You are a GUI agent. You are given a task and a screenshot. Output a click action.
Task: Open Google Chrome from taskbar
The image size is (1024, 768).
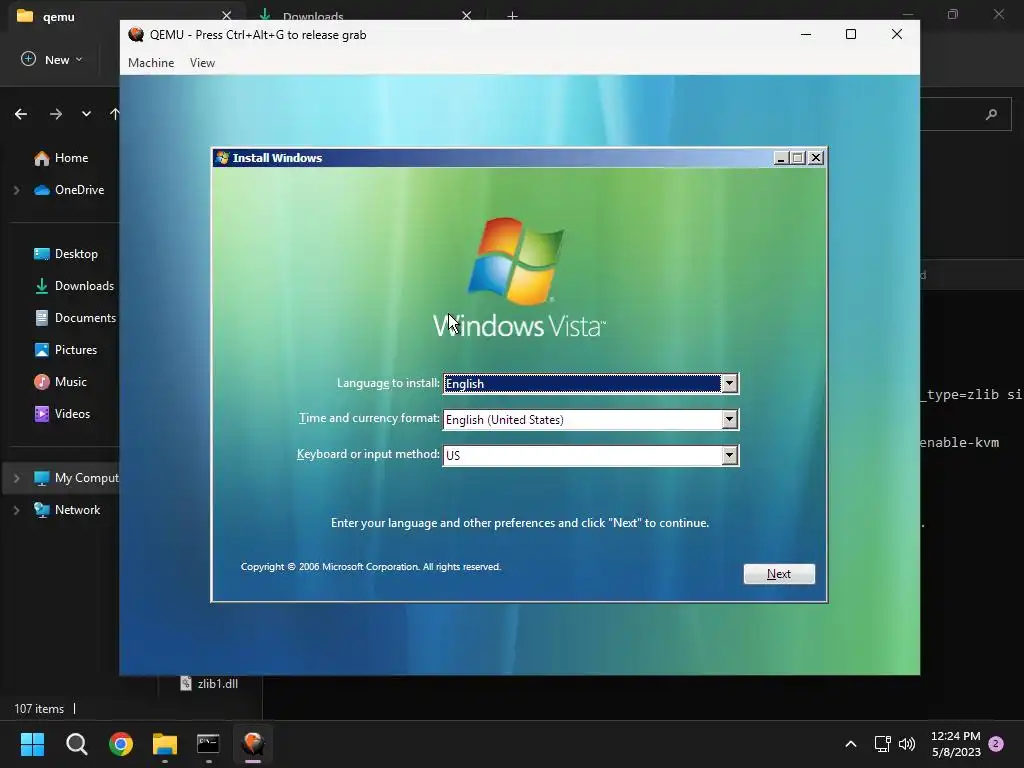click(x=121, y=744)
